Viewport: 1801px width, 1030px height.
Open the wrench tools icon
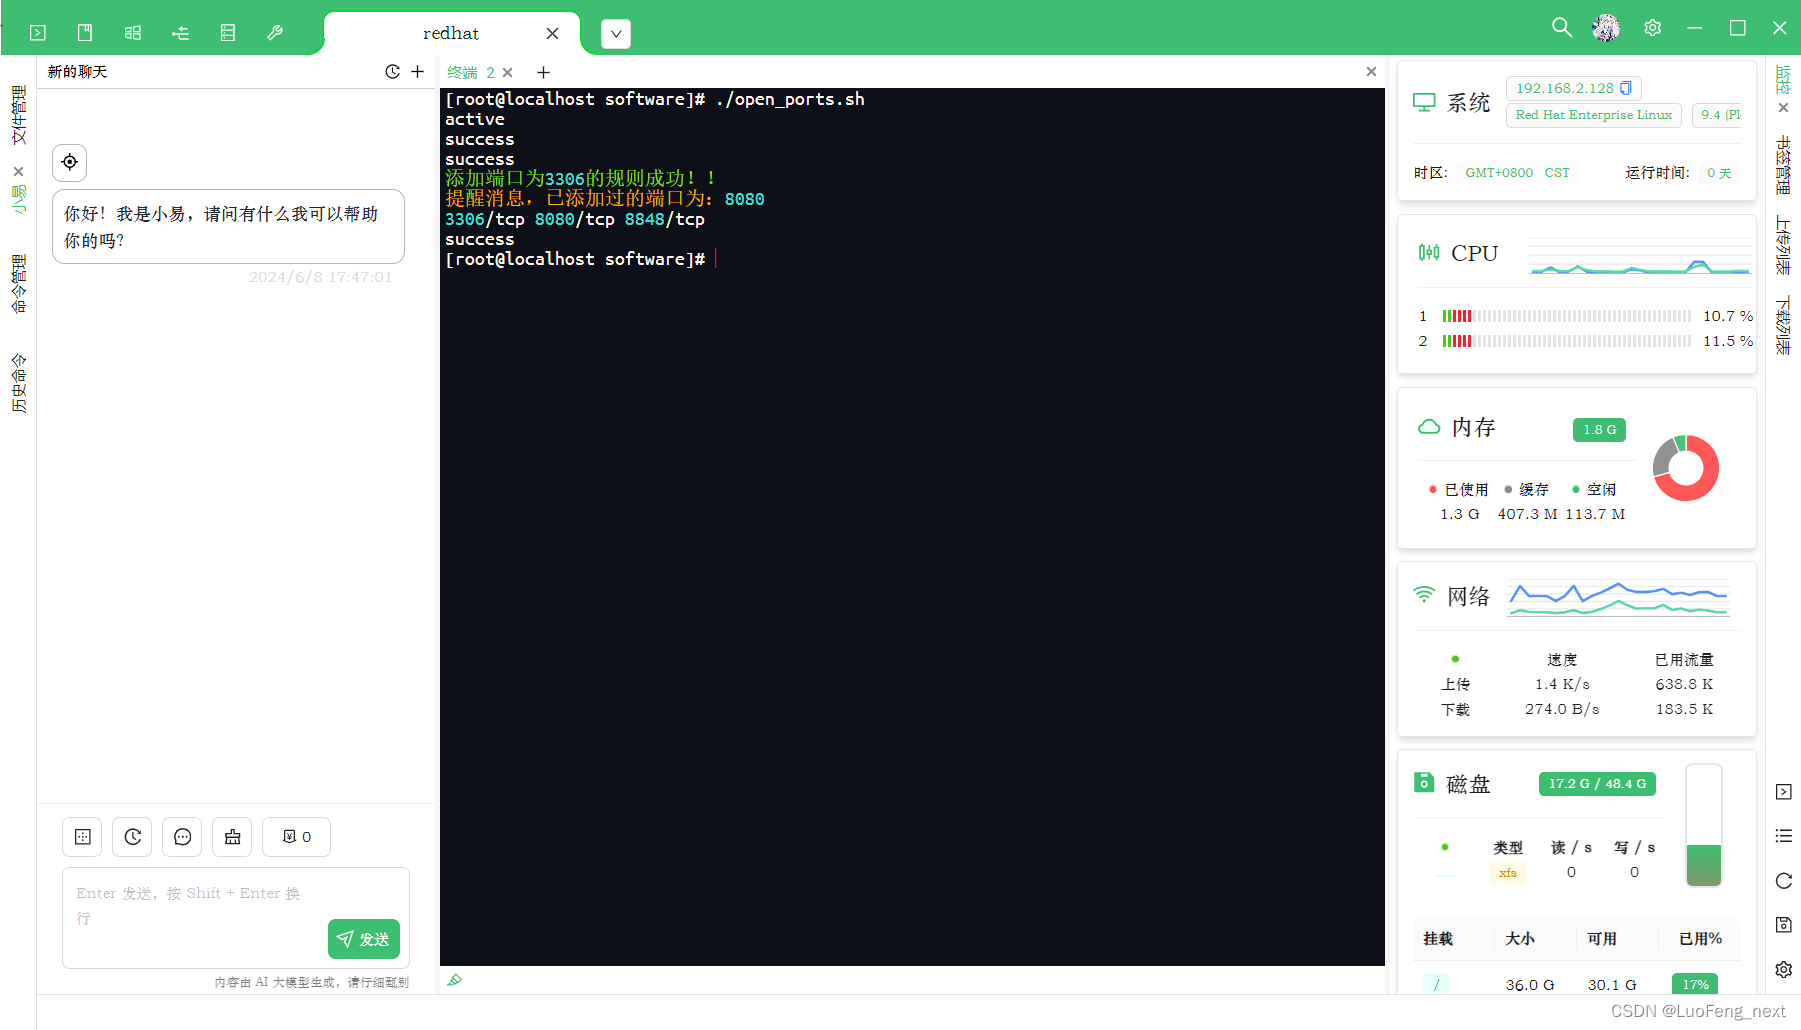point(275,33)
